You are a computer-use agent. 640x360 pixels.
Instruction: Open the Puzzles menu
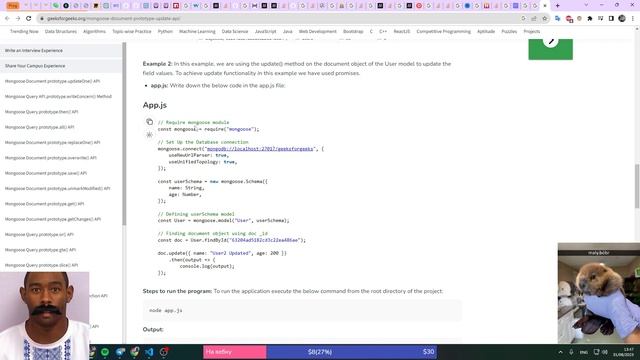point(509,31)
